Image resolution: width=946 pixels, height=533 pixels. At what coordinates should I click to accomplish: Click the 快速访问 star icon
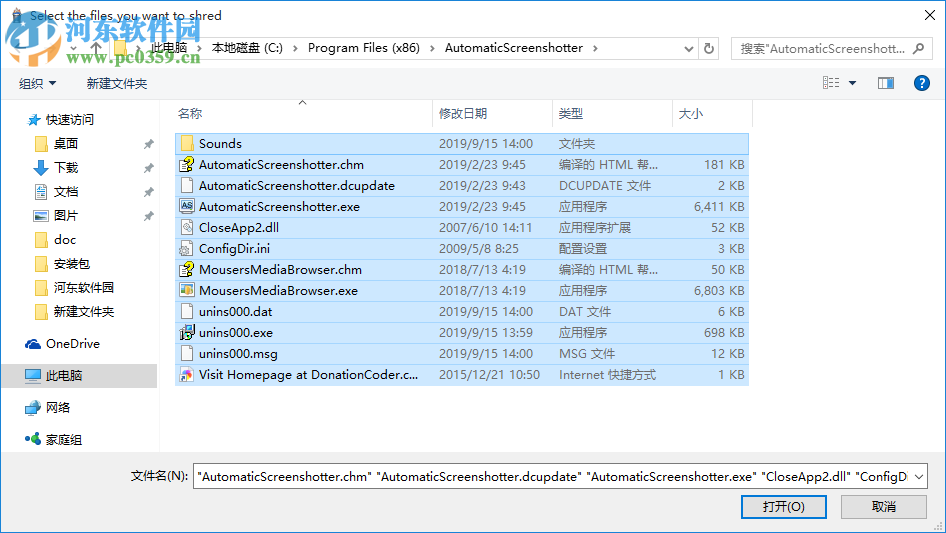34,120
